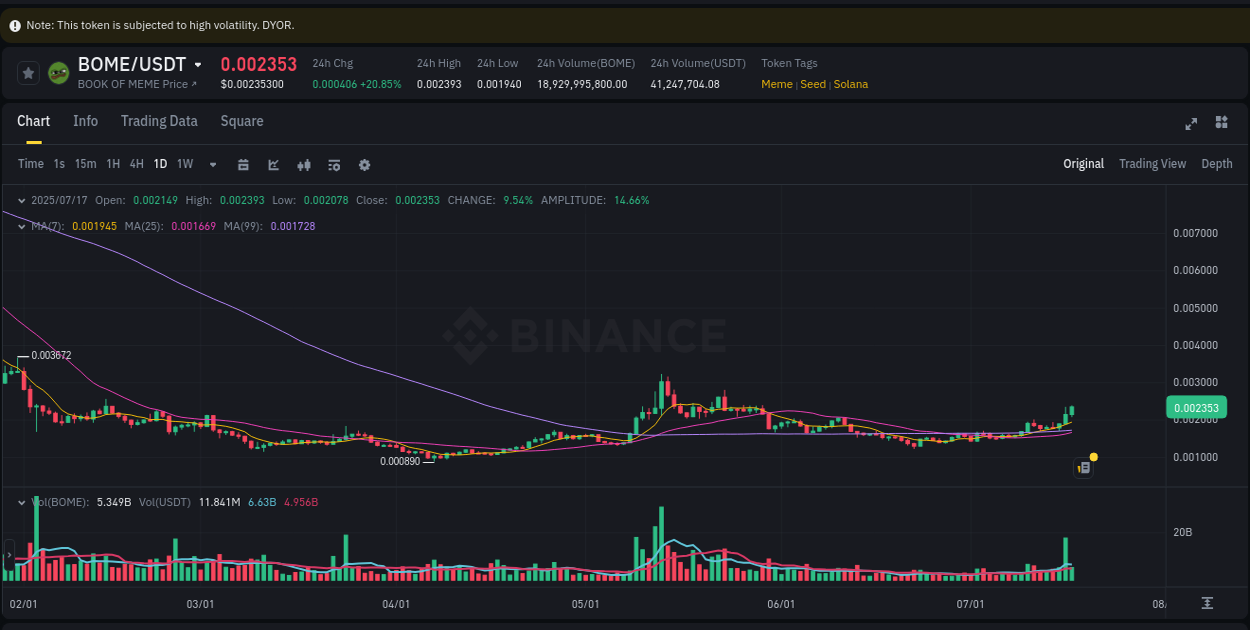The height and width of the screenshot is (630, 1250).
Task: Click the star to favorite BOME/USDT
Action: click(28, 72)
